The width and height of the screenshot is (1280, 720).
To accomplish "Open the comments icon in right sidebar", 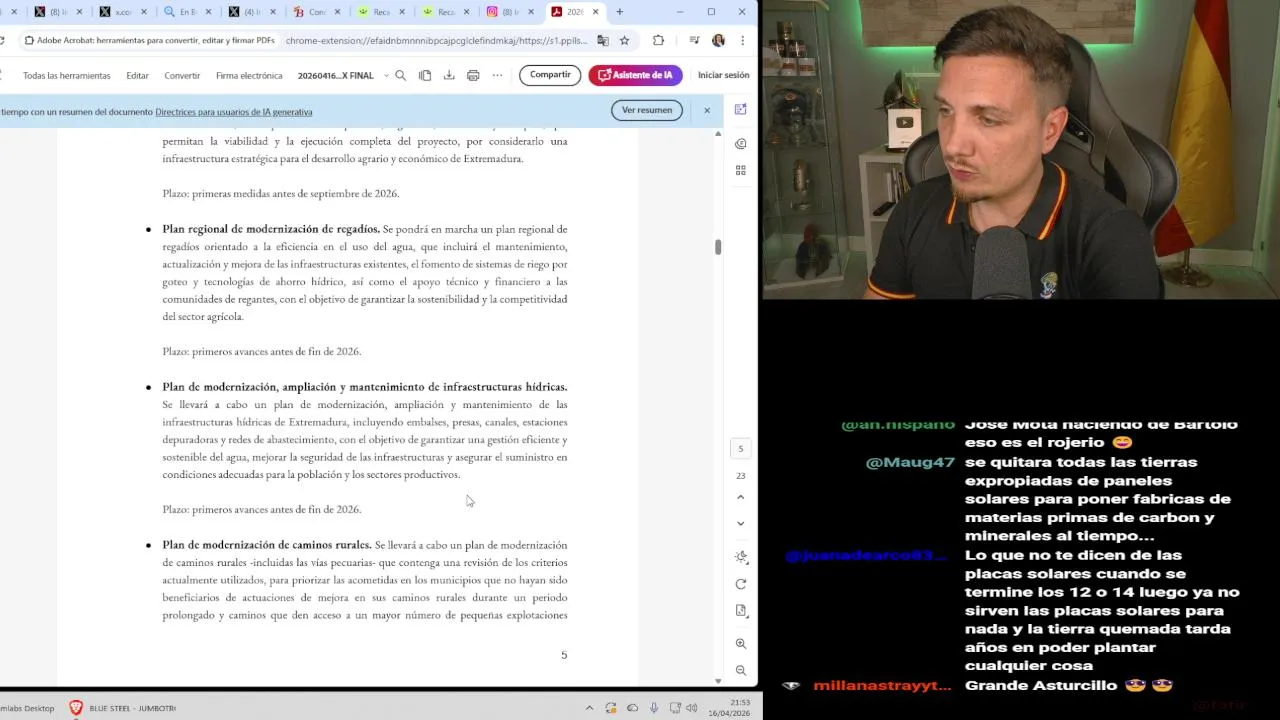I will [x=741, y=144].
